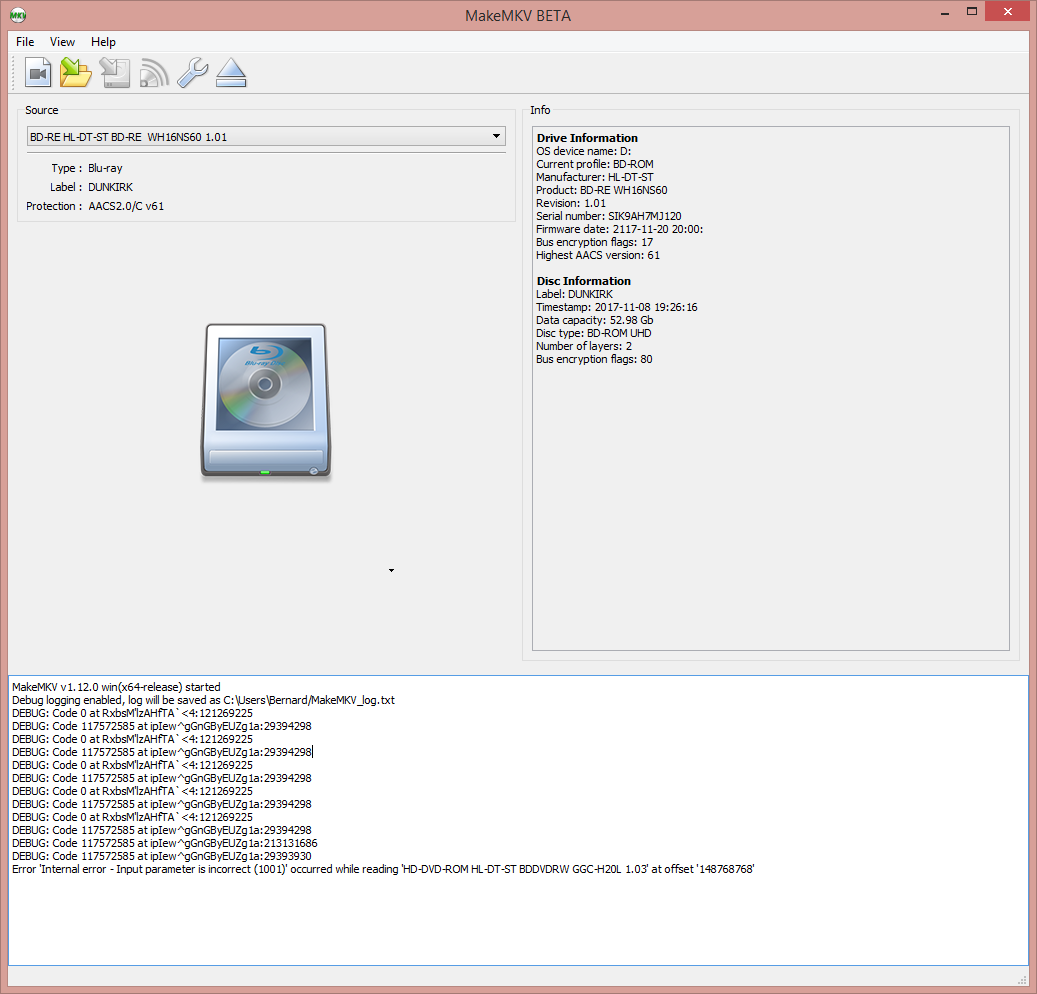Open the View menu
This screenshot has width=1037, height=994.
(62, 42)
